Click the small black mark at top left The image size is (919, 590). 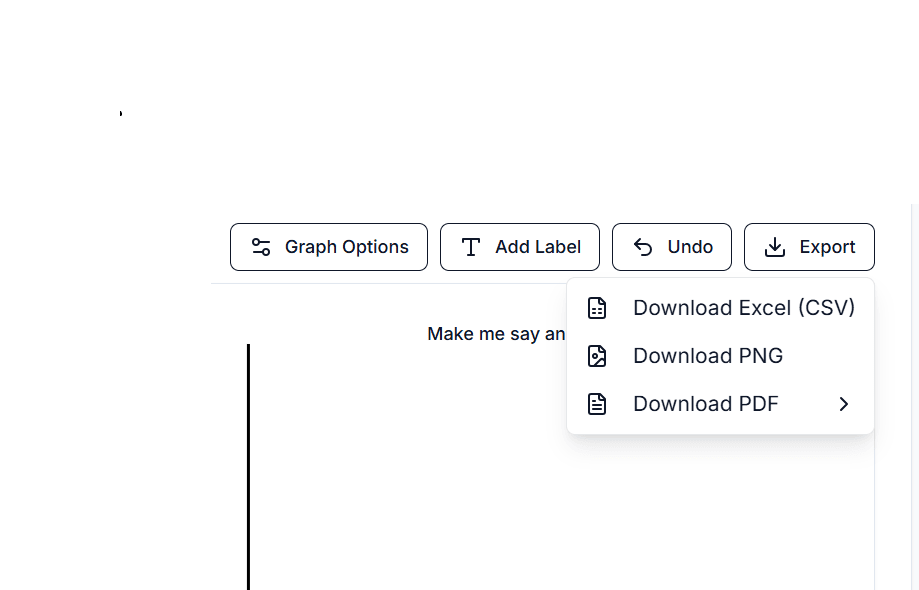121,114
